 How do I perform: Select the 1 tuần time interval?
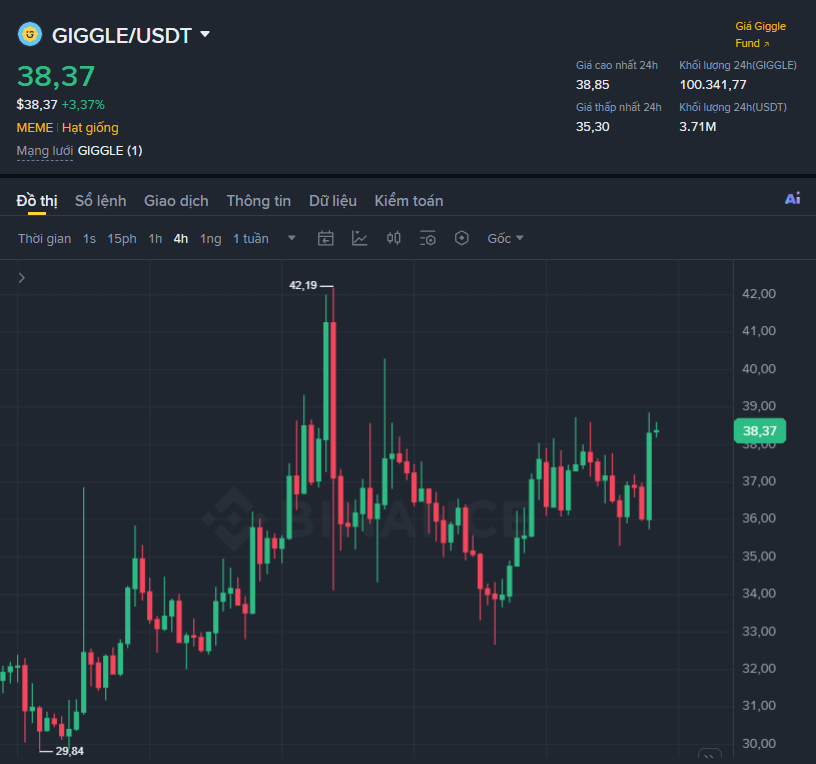pos(251,238)
